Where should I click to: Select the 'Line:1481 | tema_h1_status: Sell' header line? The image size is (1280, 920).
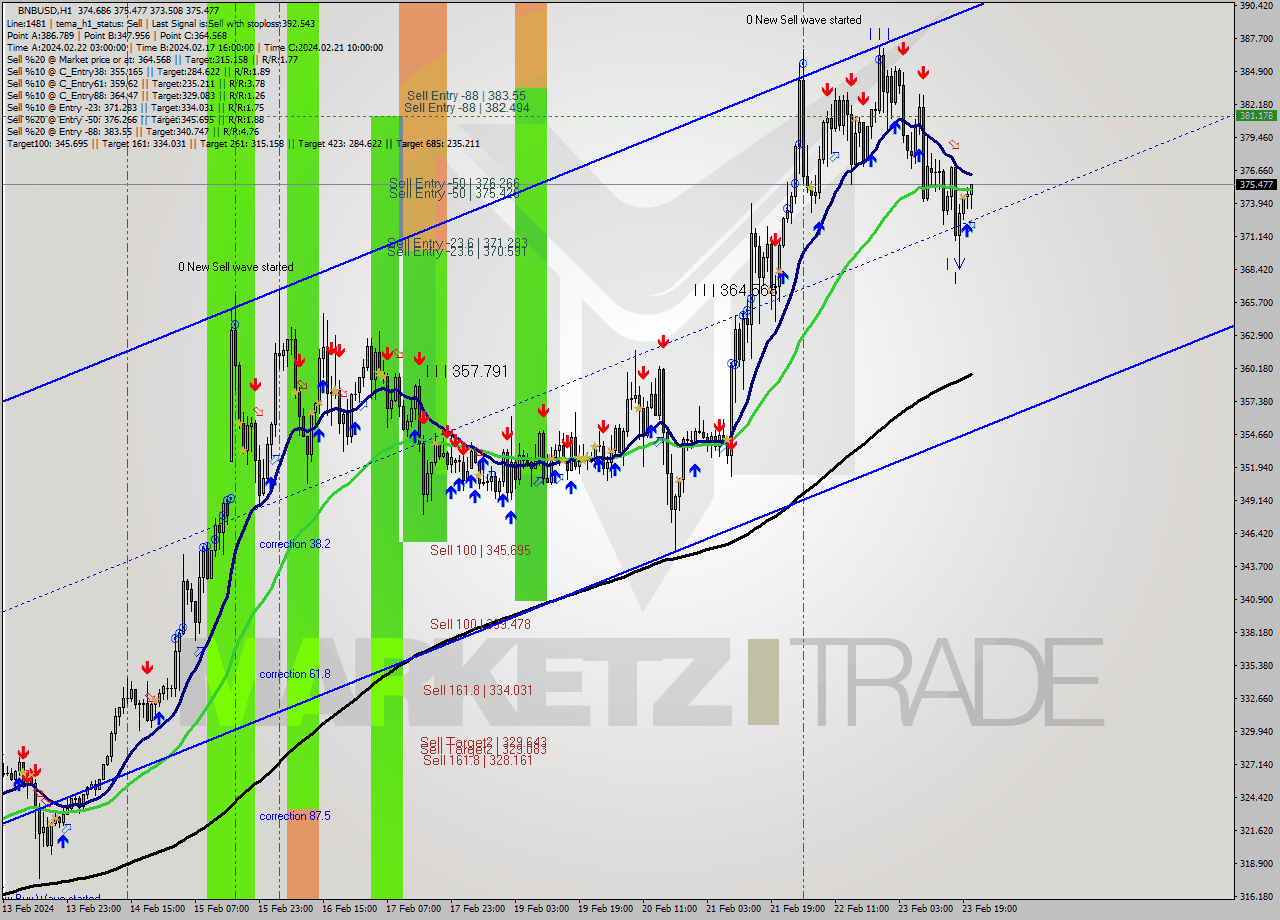tap(161, 23)
